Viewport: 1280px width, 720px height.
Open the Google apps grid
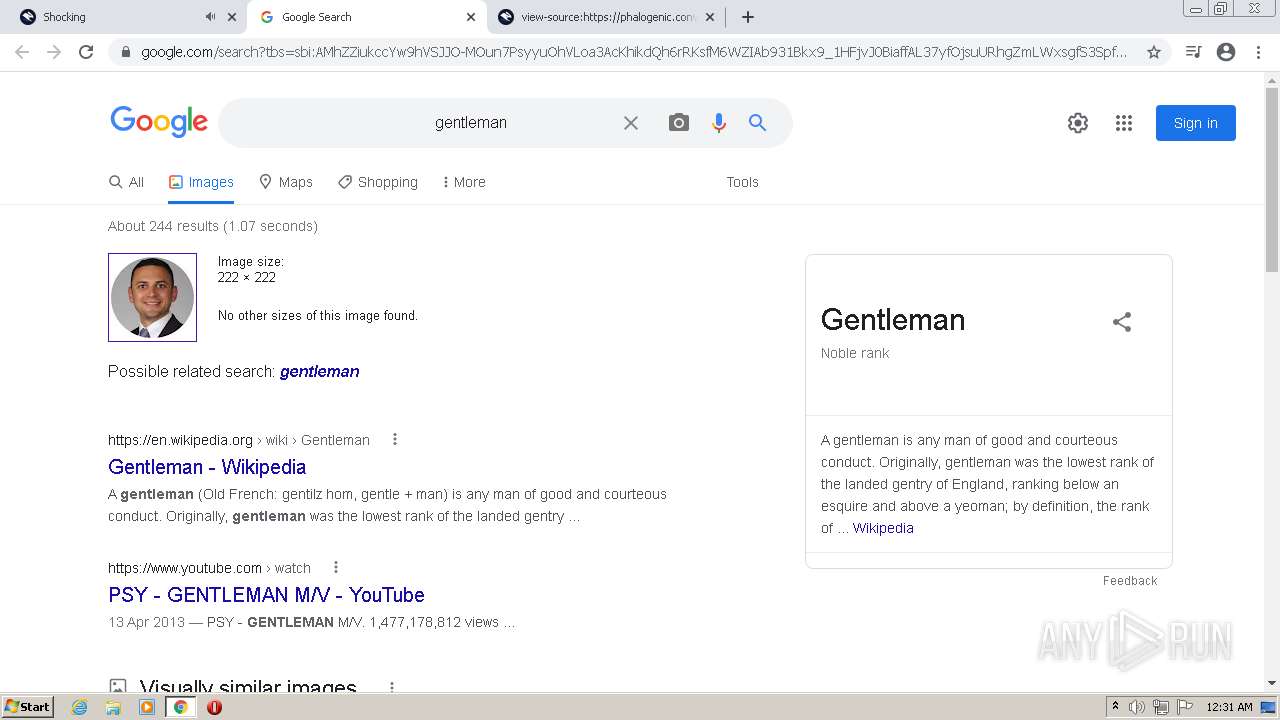click(1124, 123)
